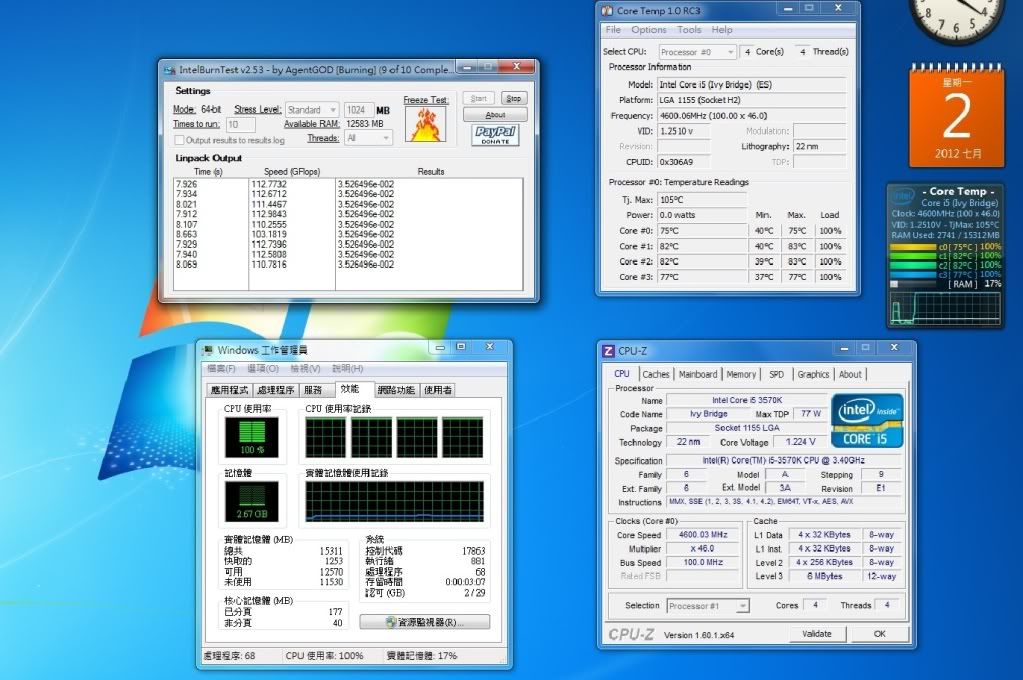Click the Linpack Output results list

pyautogui.click(x=348, y=234)
